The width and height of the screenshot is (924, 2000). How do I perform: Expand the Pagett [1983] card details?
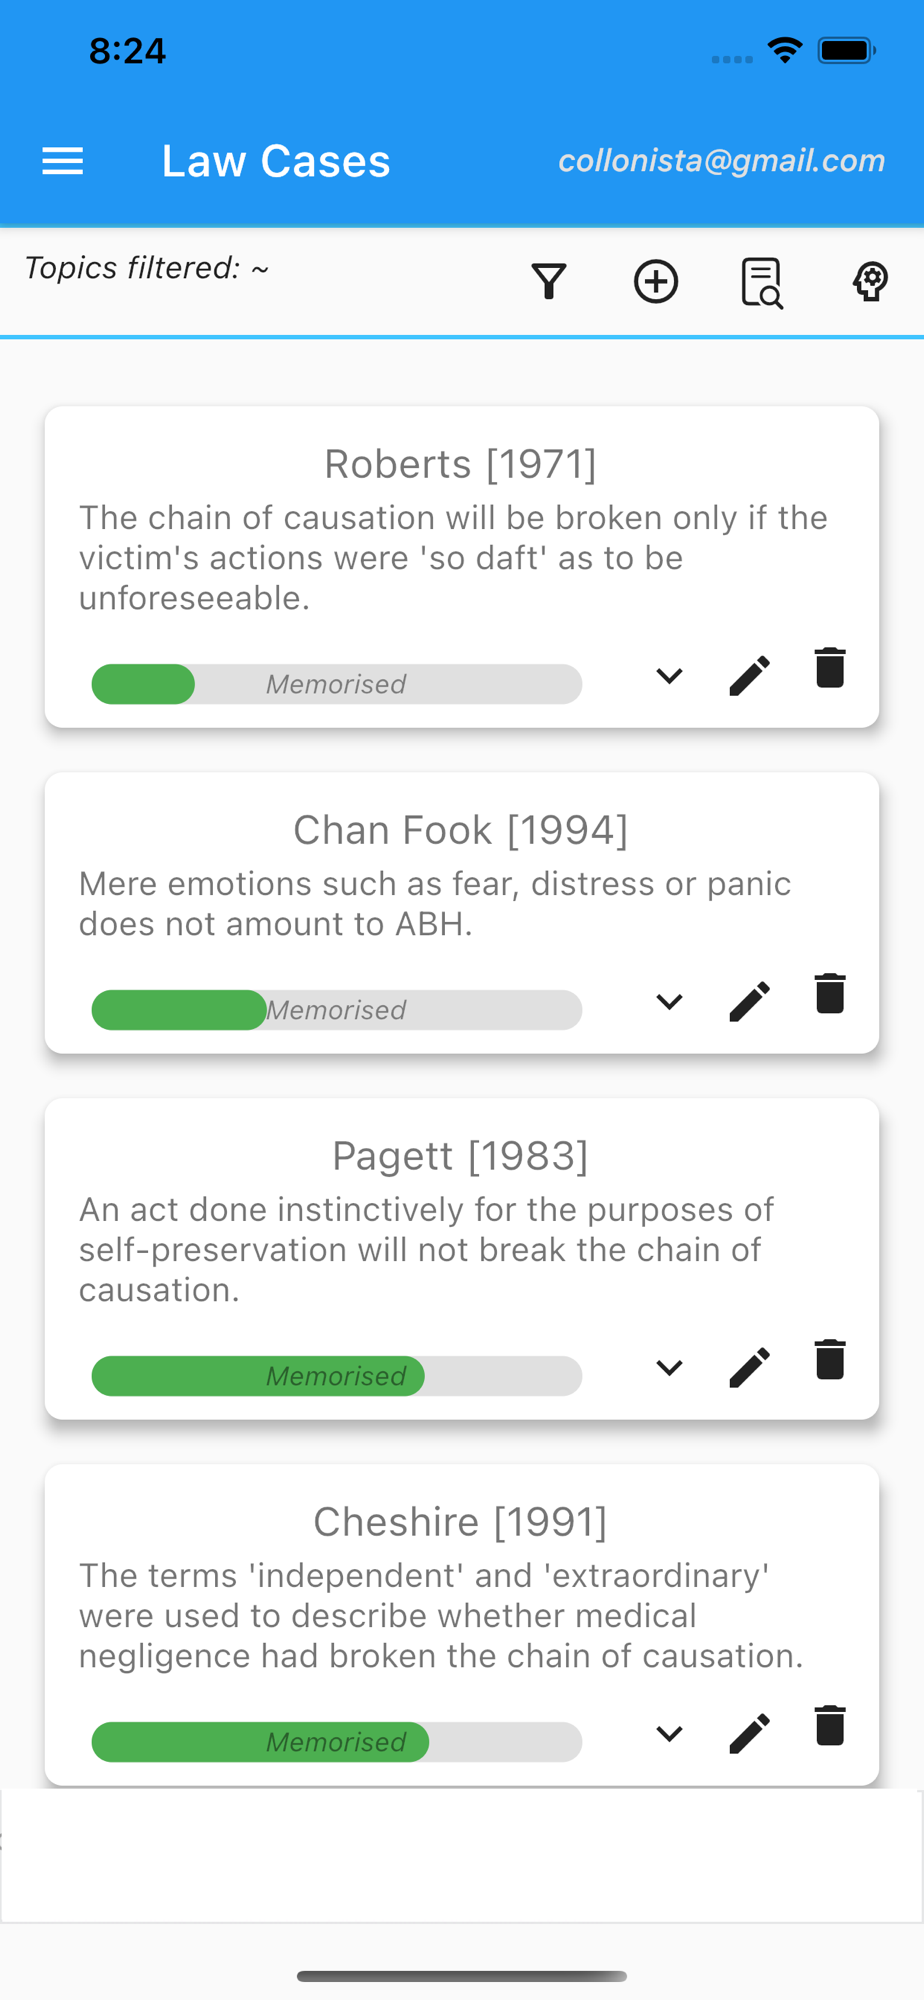point(669,1368)
